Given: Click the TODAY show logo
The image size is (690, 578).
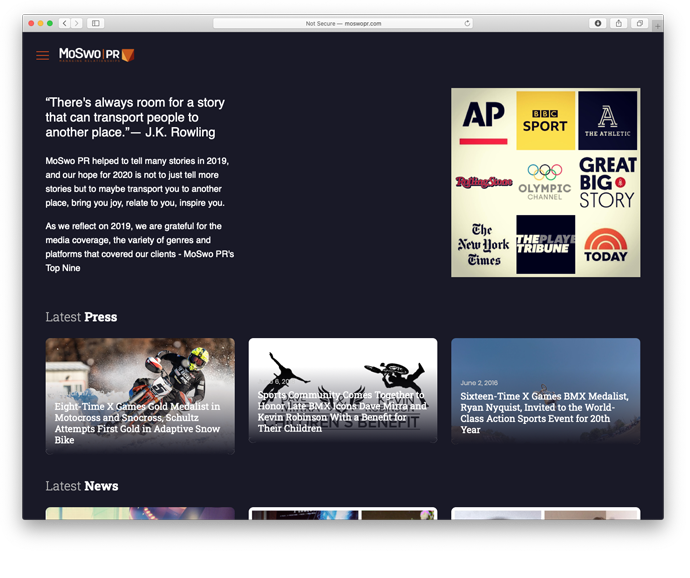Looking at the screenshot, I should point(606,245).
